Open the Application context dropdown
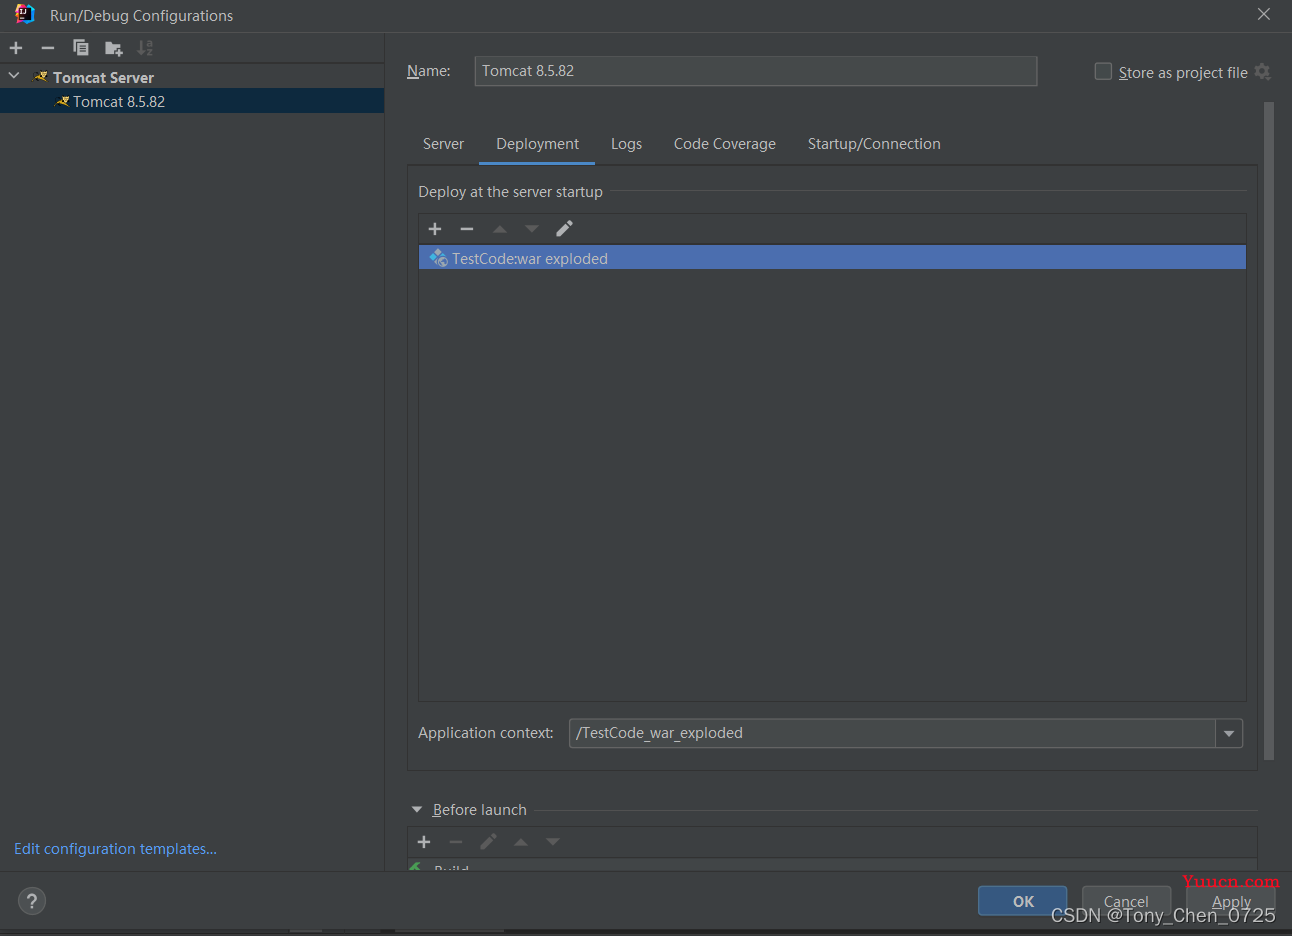The width and height of the screenshot is (1292, 936). pyautogui.click(x=1229, y=733)
